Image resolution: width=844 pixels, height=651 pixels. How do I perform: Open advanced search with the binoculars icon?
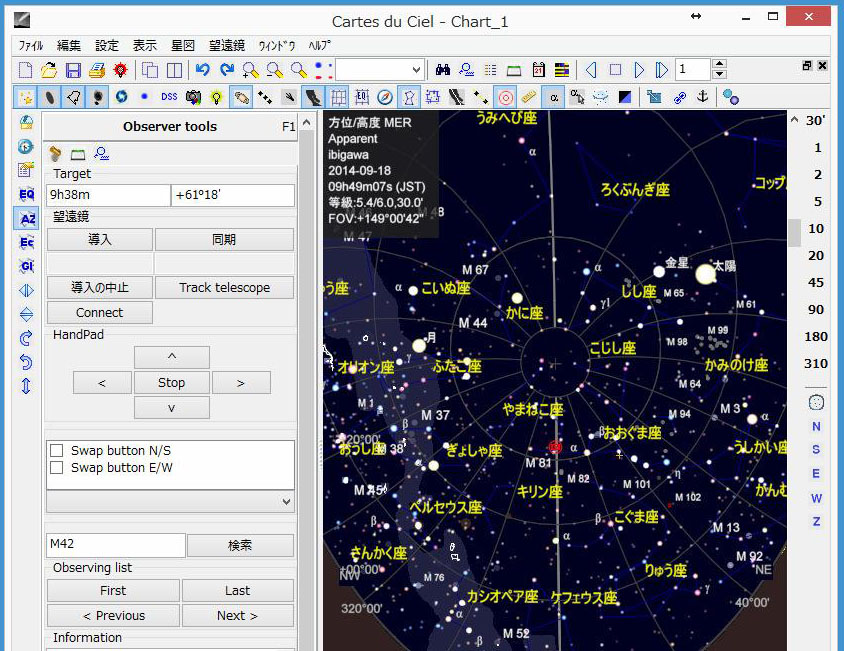coord(442,70)
